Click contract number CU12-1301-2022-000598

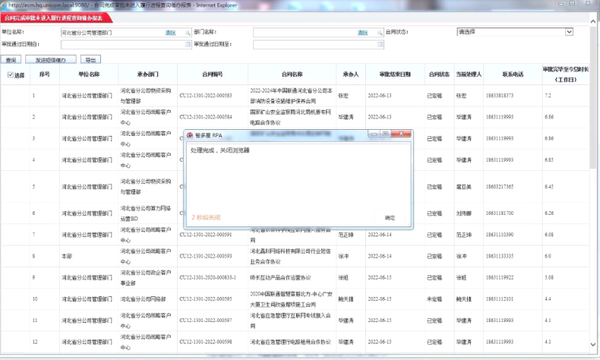[206, 342]
